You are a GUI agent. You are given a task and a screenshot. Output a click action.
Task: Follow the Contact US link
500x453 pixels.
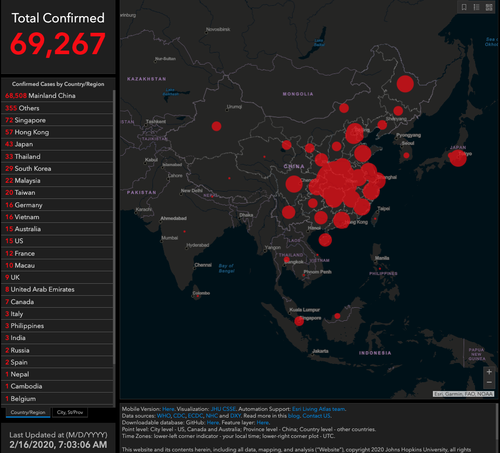(x=316, y=416)
